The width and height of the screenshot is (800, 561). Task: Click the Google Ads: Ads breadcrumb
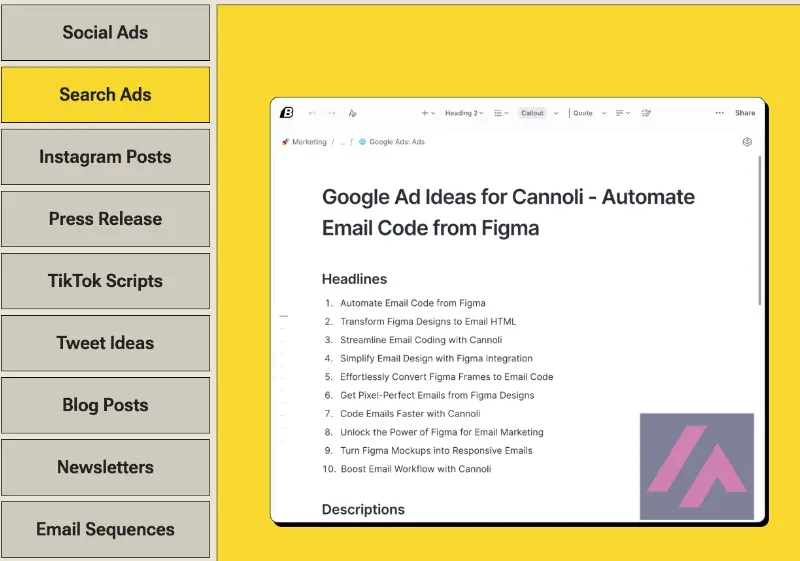pos(396,142)
